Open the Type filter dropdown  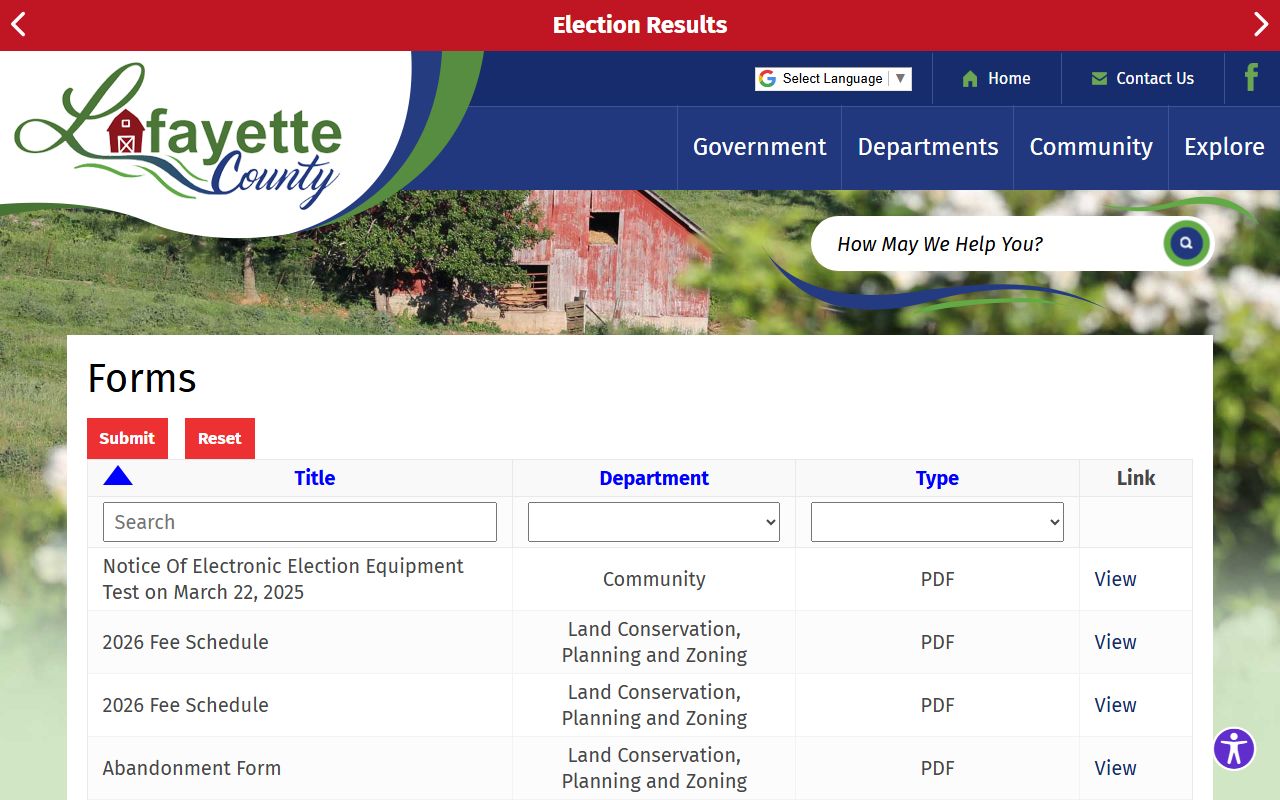coord(937,522)
